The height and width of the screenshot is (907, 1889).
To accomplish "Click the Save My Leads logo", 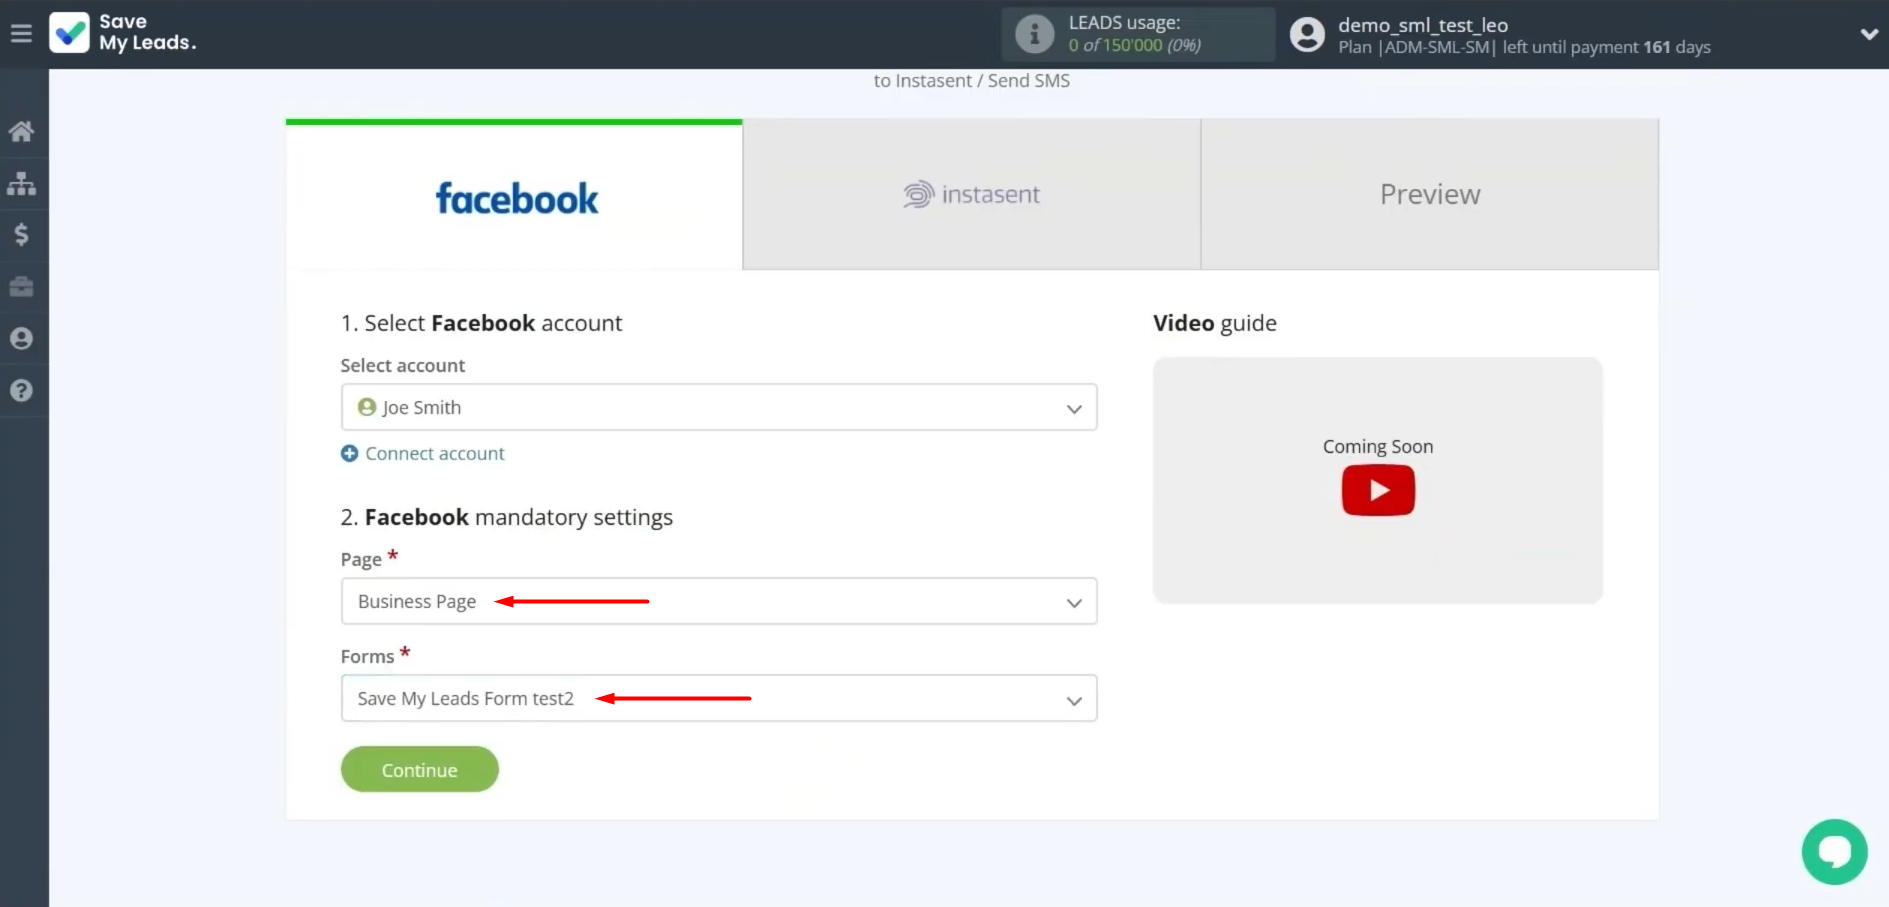I will coord(123,33).
